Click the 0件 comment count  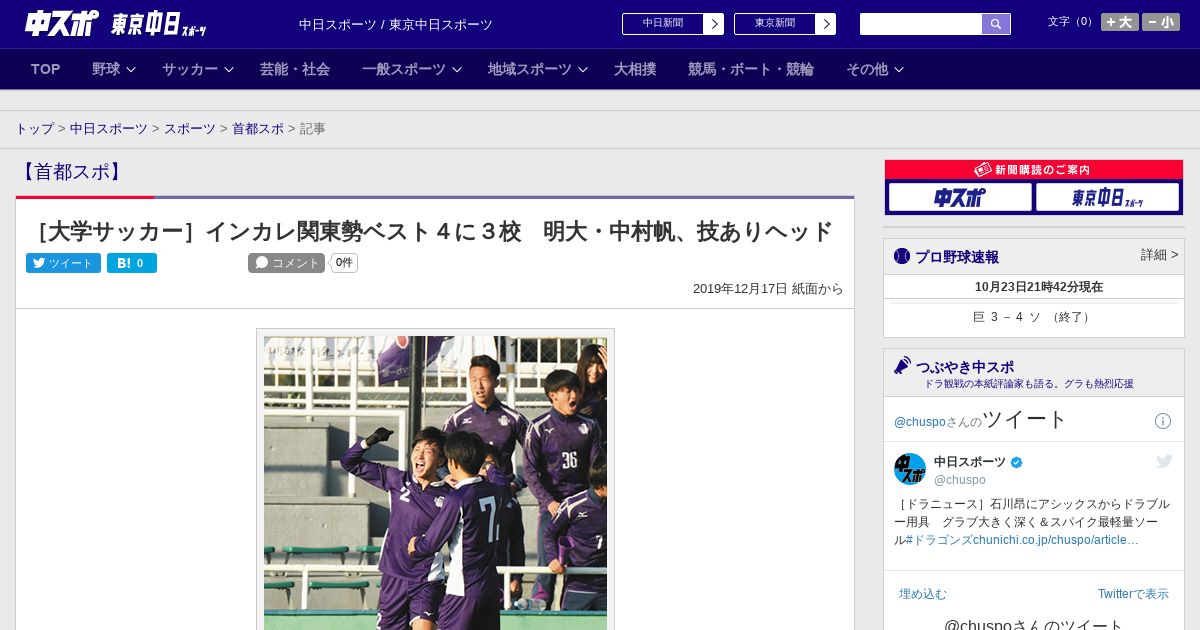344,263
